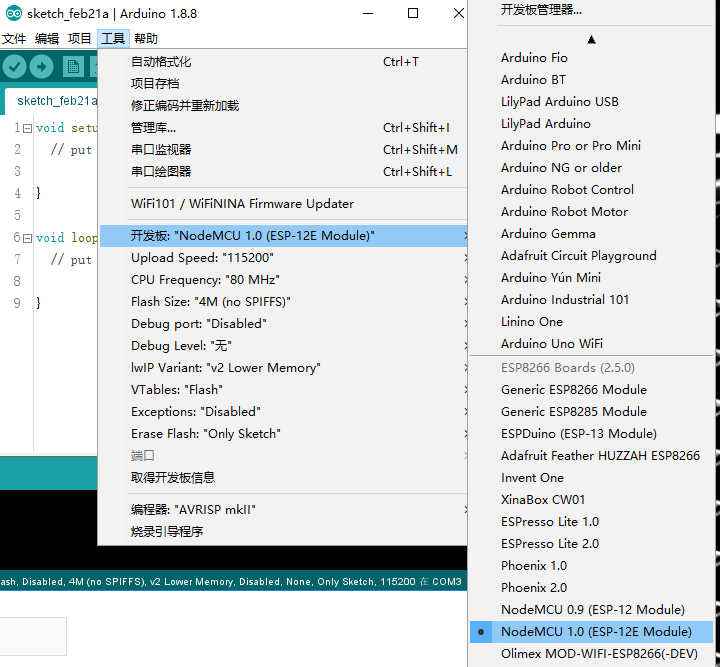
Task: Select the Linino One board
Action: click(x=591, y=322)
